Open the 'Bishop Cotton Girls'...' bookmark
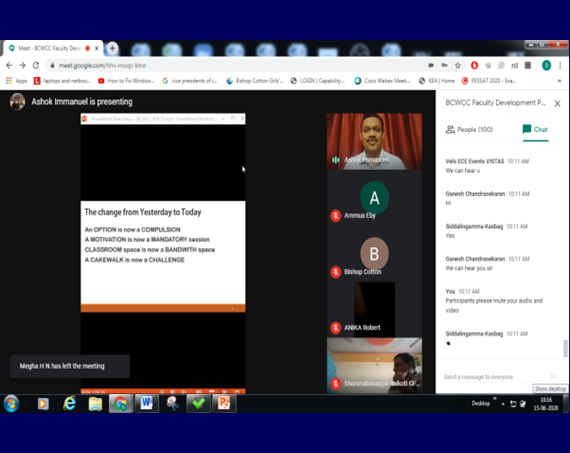Screen dimensions: 570x453 [x=254, y=81]
